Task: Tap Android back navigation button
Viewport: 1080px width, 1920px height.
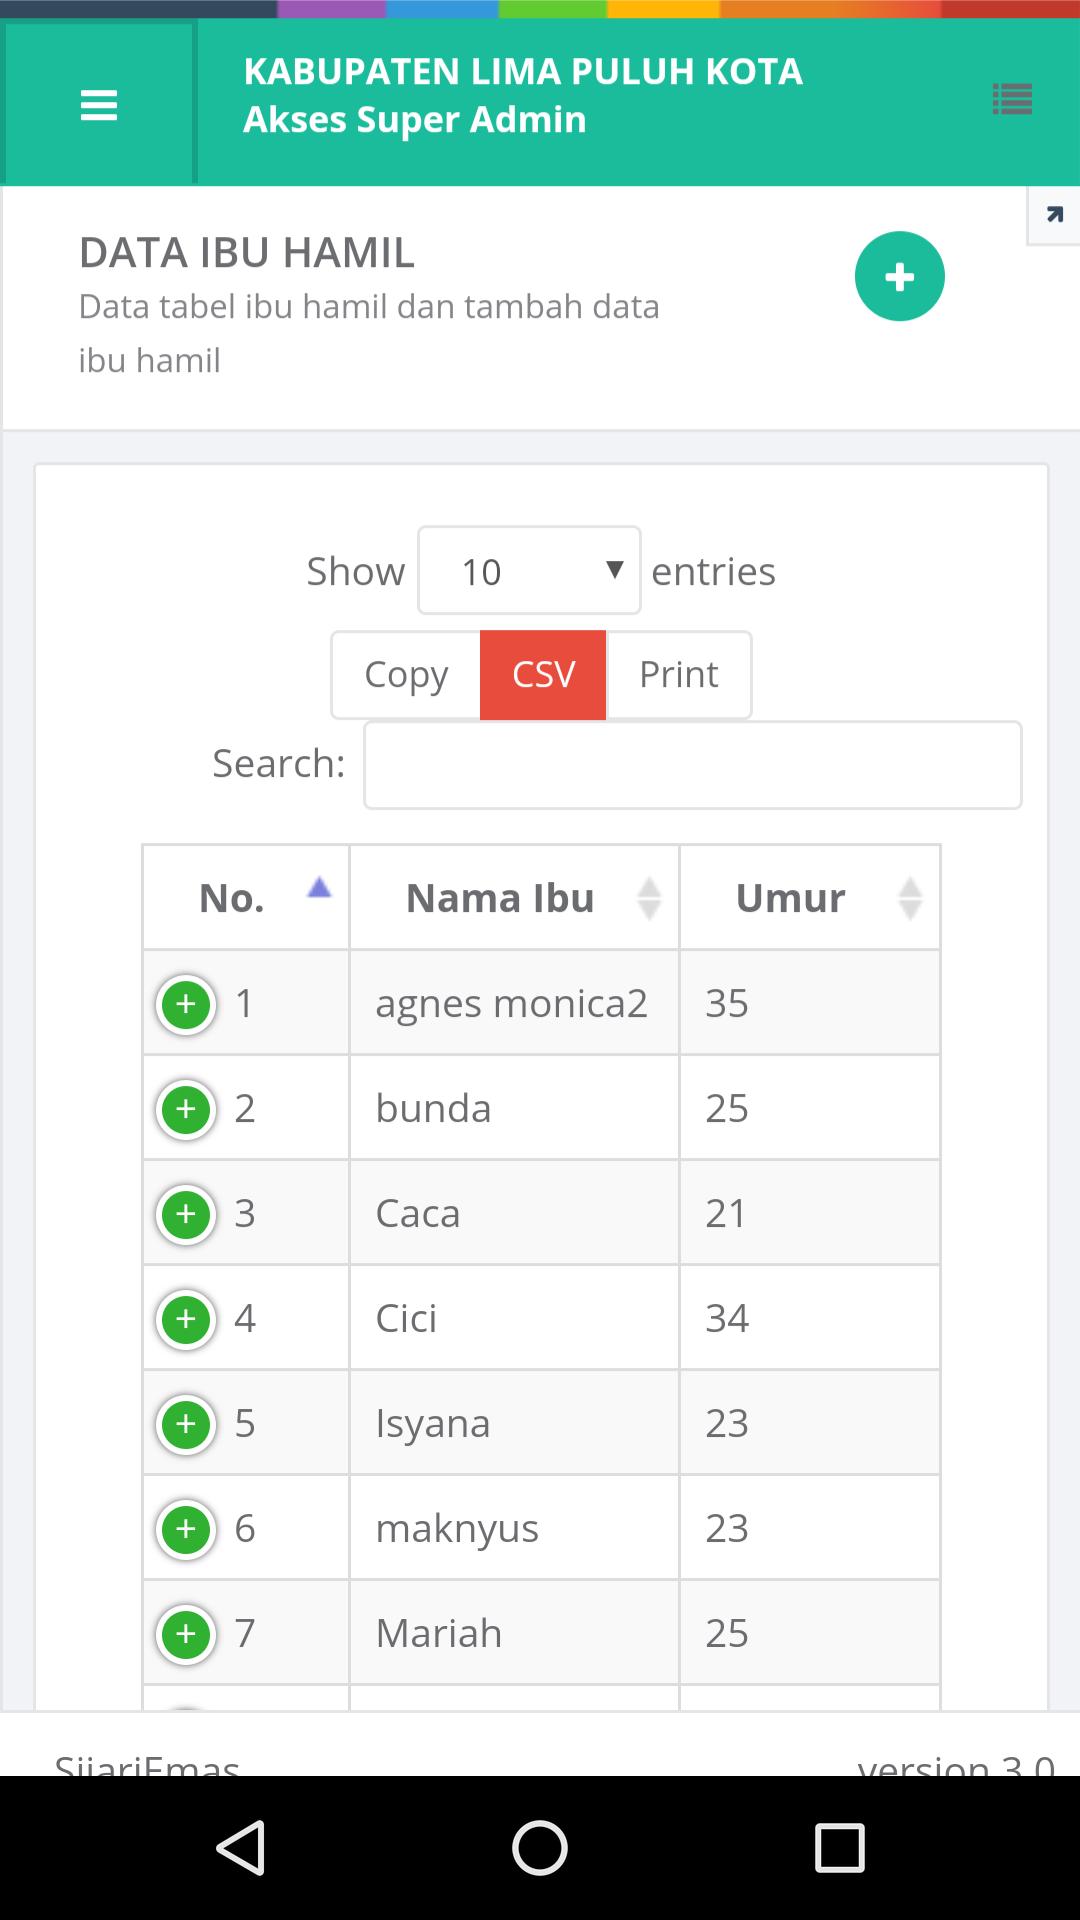Action: coord(241,1847)
